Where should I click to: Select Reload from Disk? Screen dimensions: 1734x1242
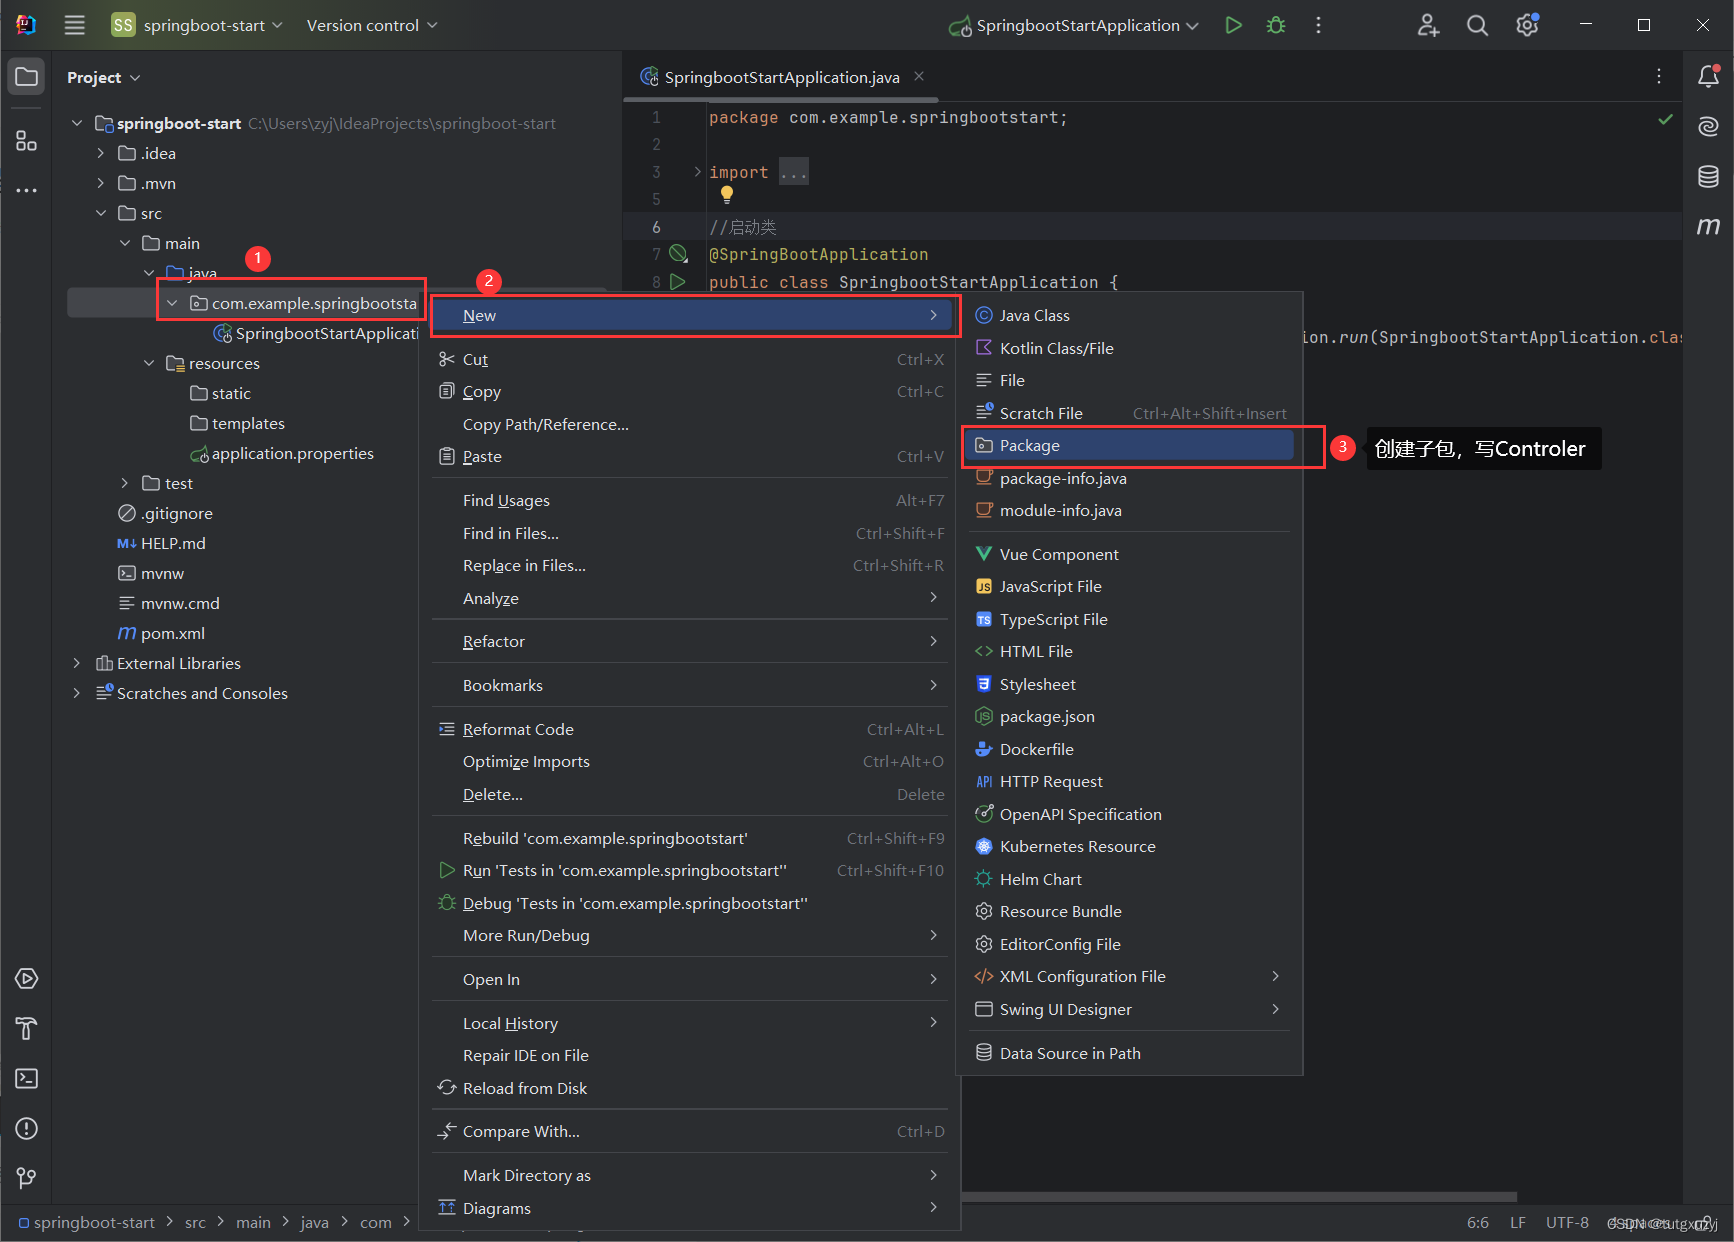coord(691,1088)
